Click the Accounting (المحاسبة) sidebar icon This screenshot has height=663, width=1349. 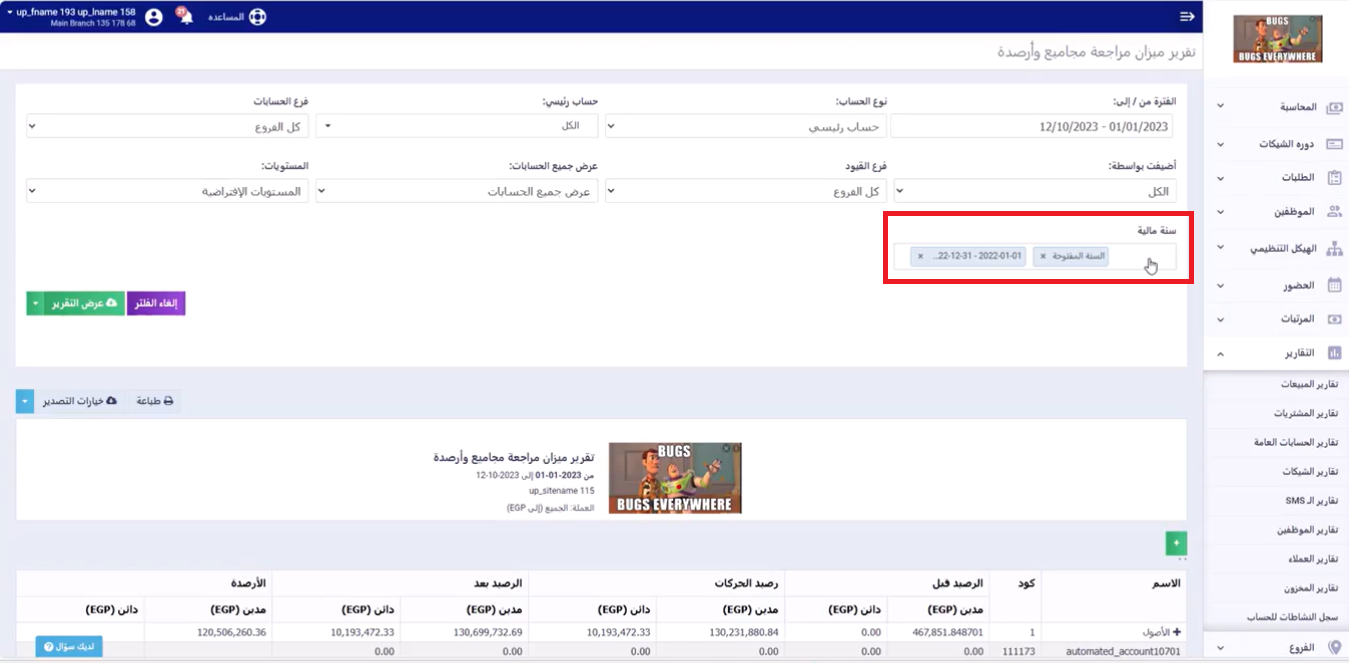pyautogui.click(x=1334, y=107)
